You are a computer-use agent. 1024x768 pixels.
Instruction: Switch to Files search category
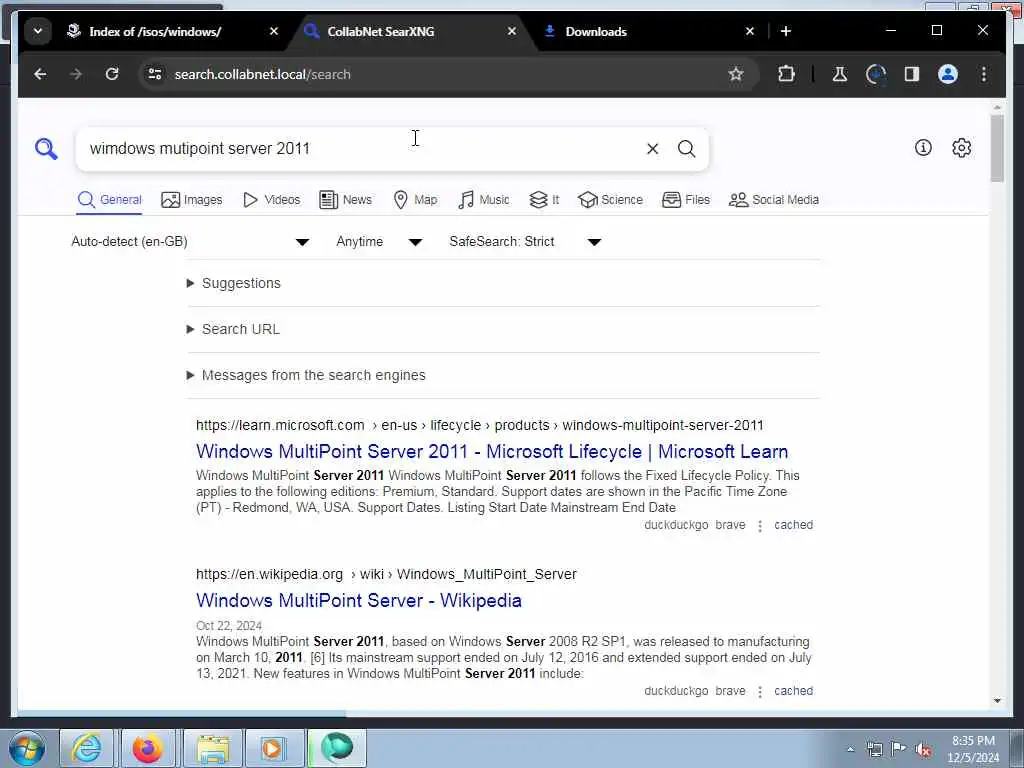(686, 200)
